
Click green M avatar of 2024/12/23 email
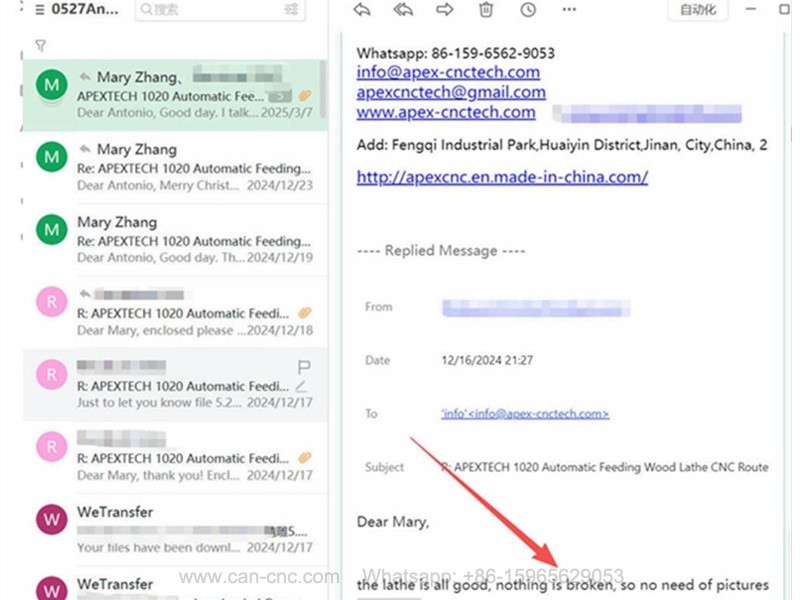[x=52, y=157]
